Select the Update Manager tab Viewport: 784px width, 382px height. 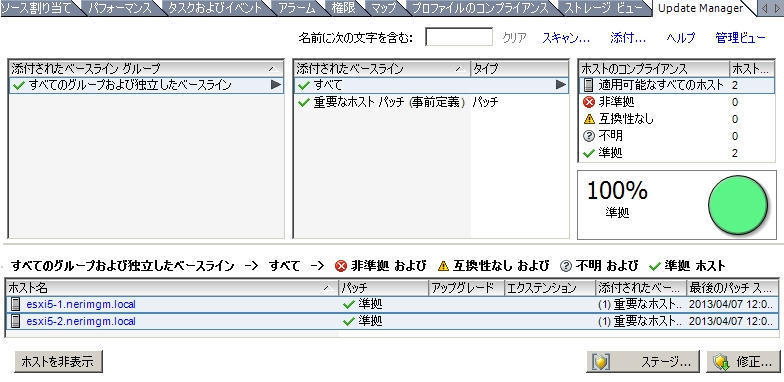tap(700, 8)
